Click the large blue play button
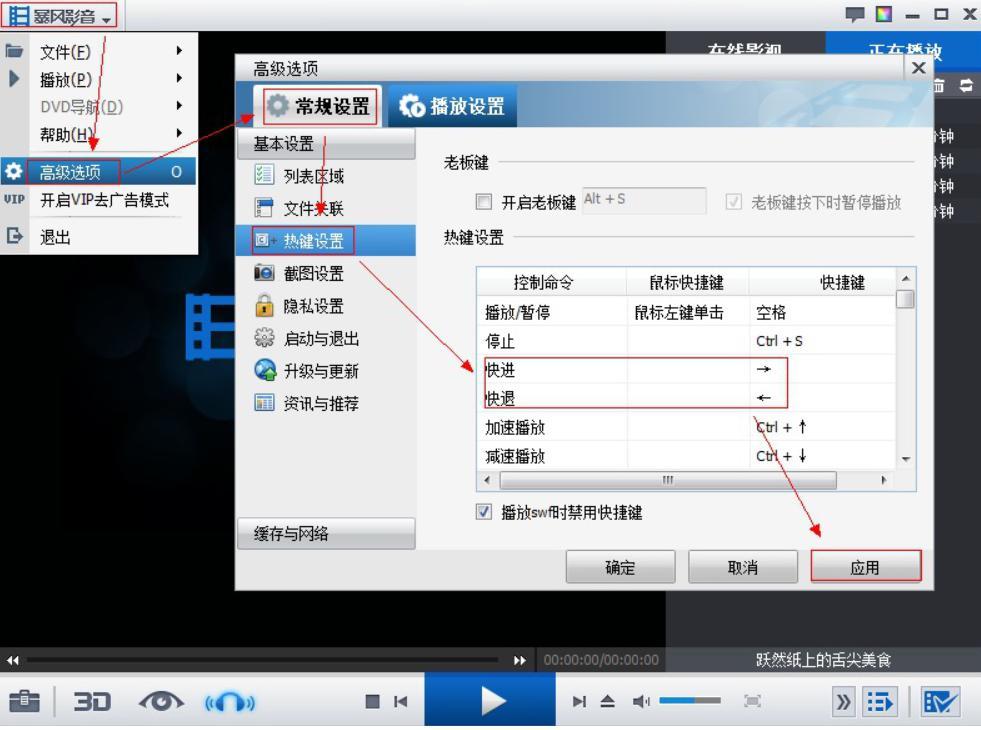The image size is (981, 730). click(490, 700)
